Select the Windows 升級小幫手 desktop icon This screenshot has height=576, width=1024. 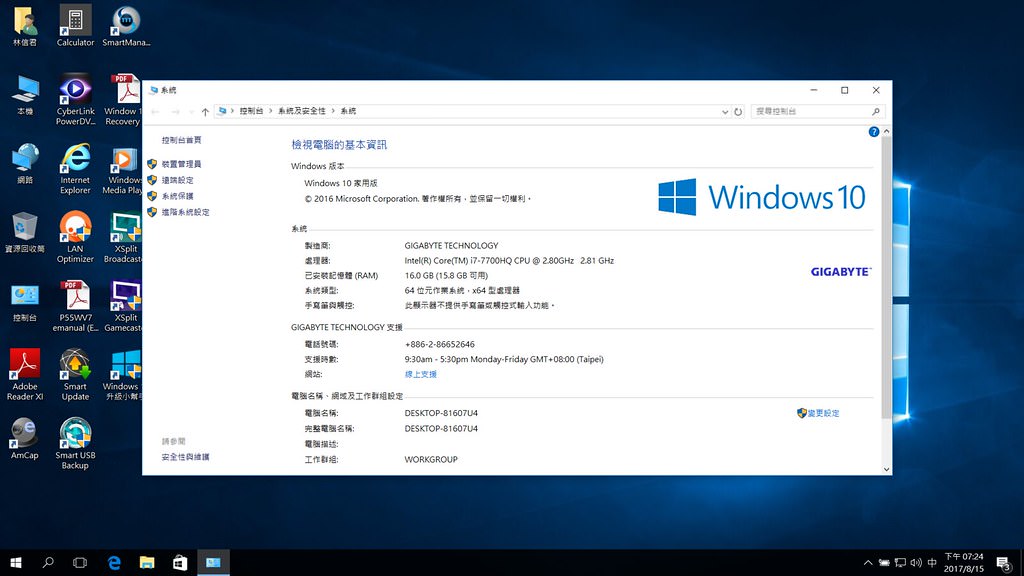click(x=122, y=375)
